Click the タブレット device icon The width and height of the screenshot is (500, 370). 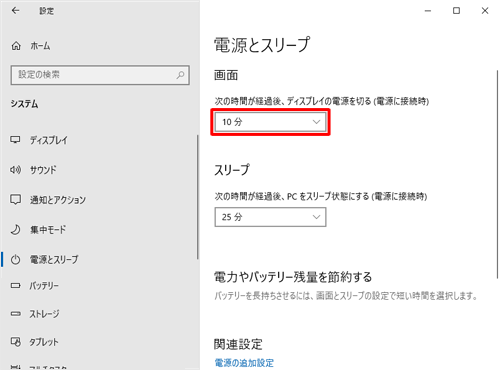click(x=15, y=342)
